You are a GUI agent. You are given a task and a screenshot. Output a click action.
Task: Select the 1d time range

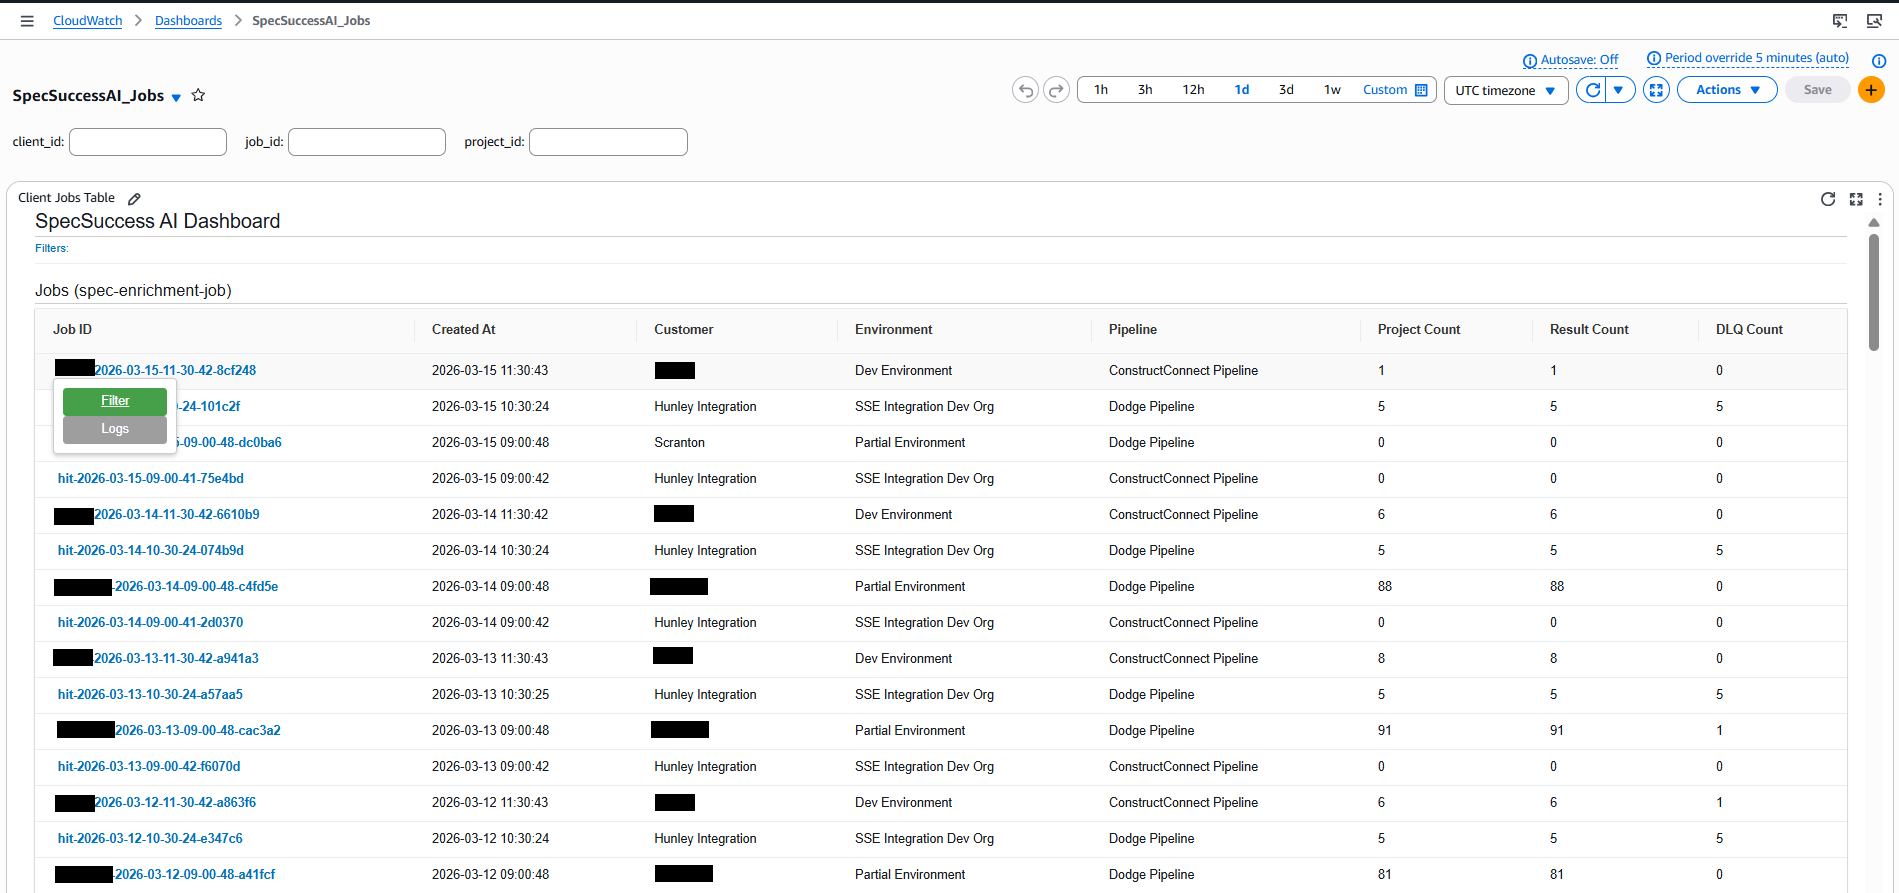[x=1242, y=90]
